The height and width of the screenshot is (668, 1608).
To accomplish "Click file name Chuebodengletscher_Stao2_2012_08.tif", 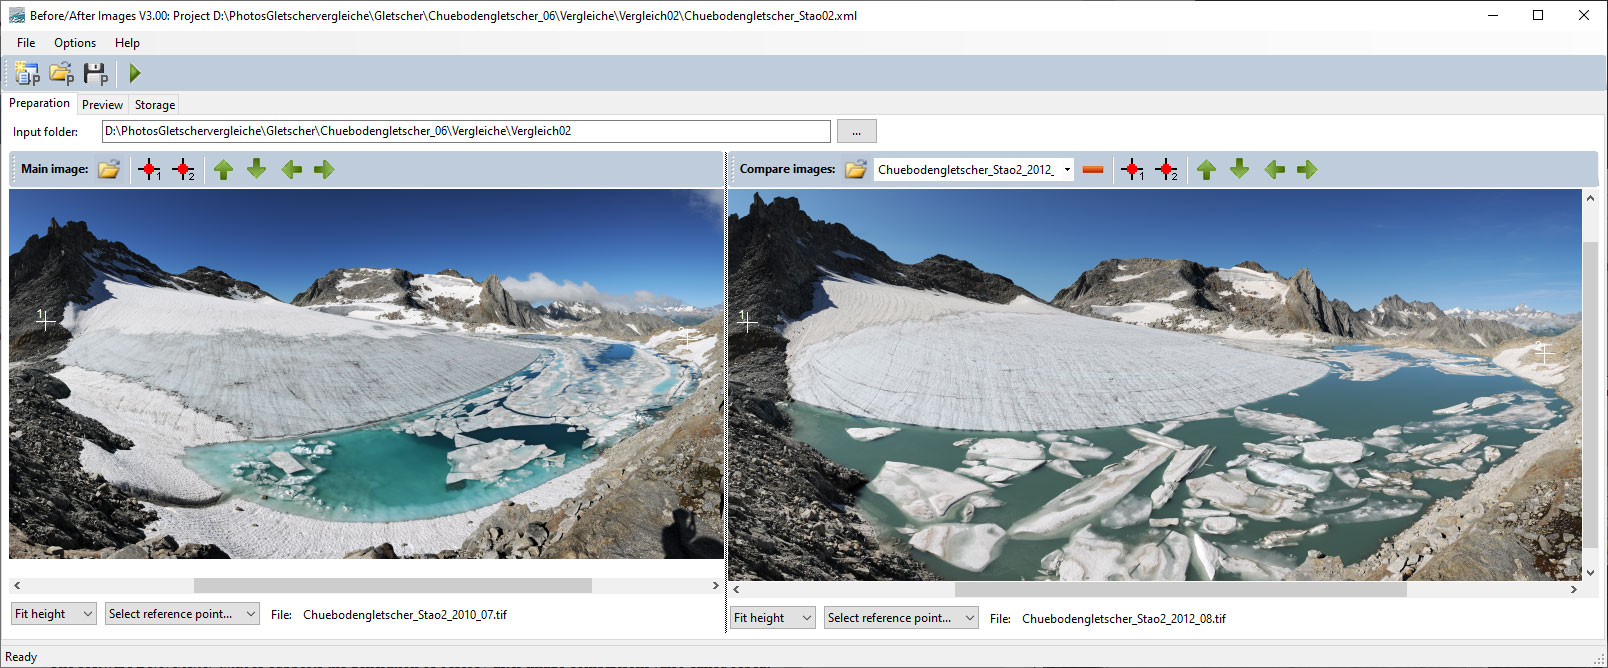I will click(1124, 618).
